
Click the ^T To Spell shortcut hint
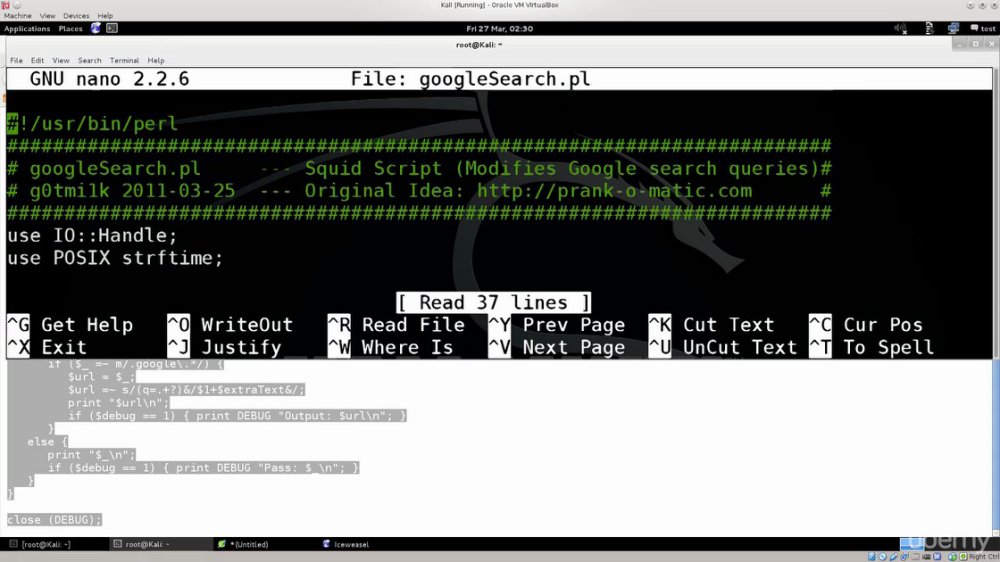point(871,347)
